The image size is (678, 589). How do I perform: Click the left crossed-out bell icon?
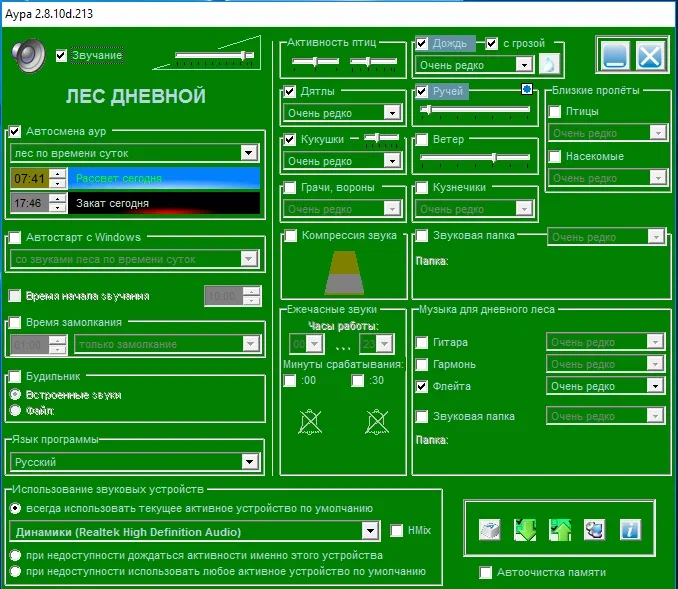click(308, 423)
